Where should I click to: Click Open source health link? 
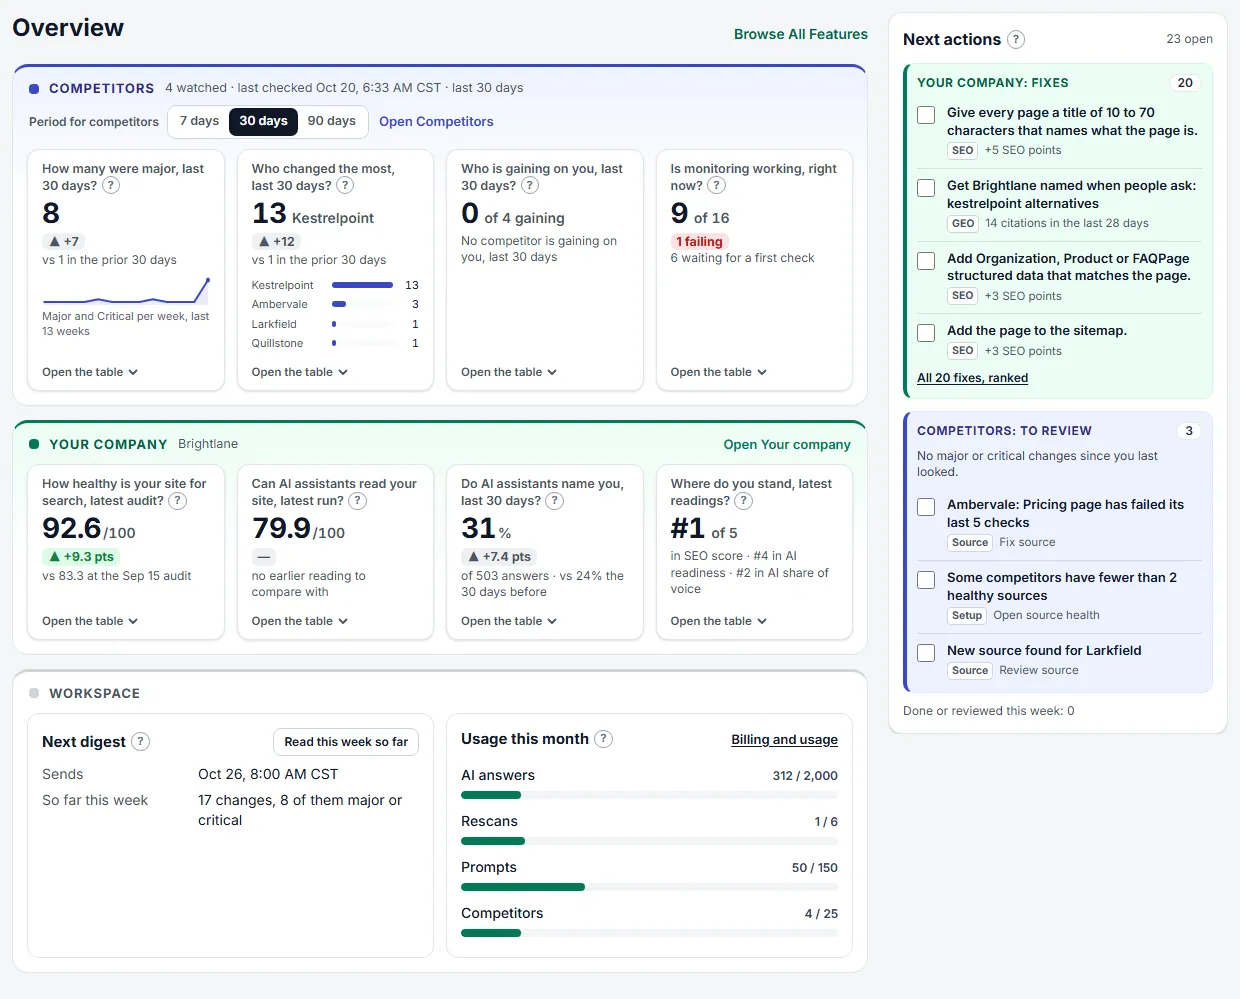pyautogui.click(x=1046, y=616)
